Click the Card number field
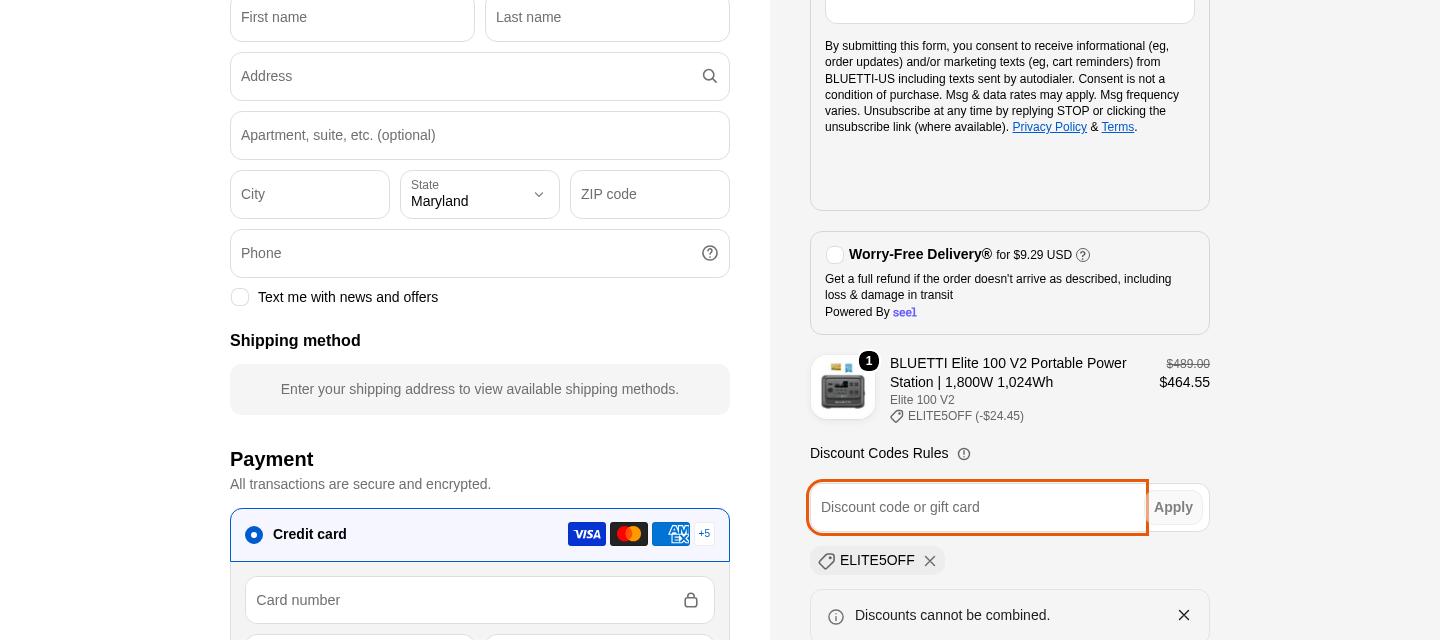Image resolution: width=1440 pixels, height=640 pixels. pos(480,600)
